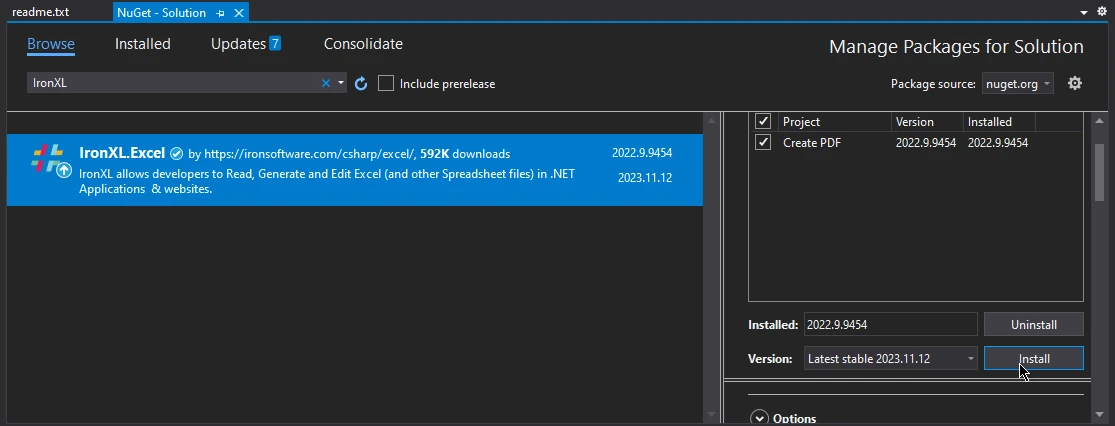The height and width of the screenshot is (426, 1115).
Task: Enable the Include prerelease checkbox
Action: [386, 84]
